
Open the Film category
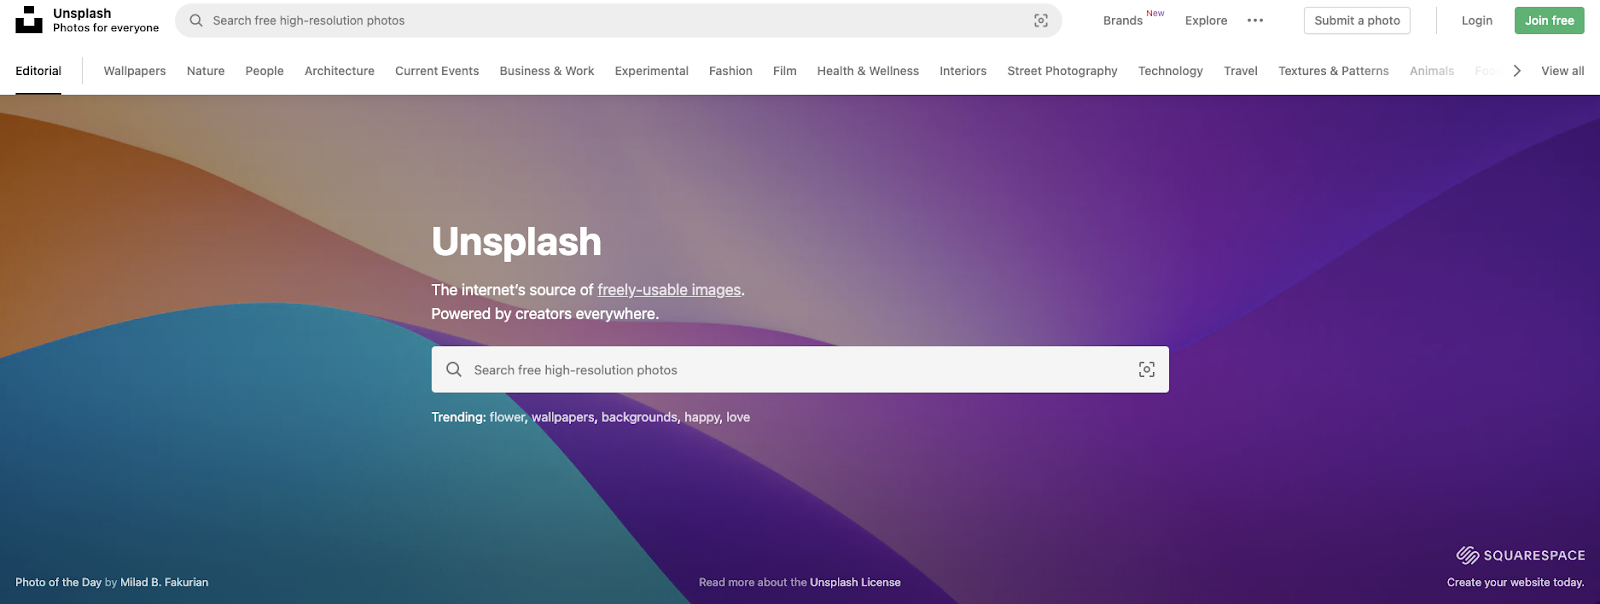[x=785, y=71]
